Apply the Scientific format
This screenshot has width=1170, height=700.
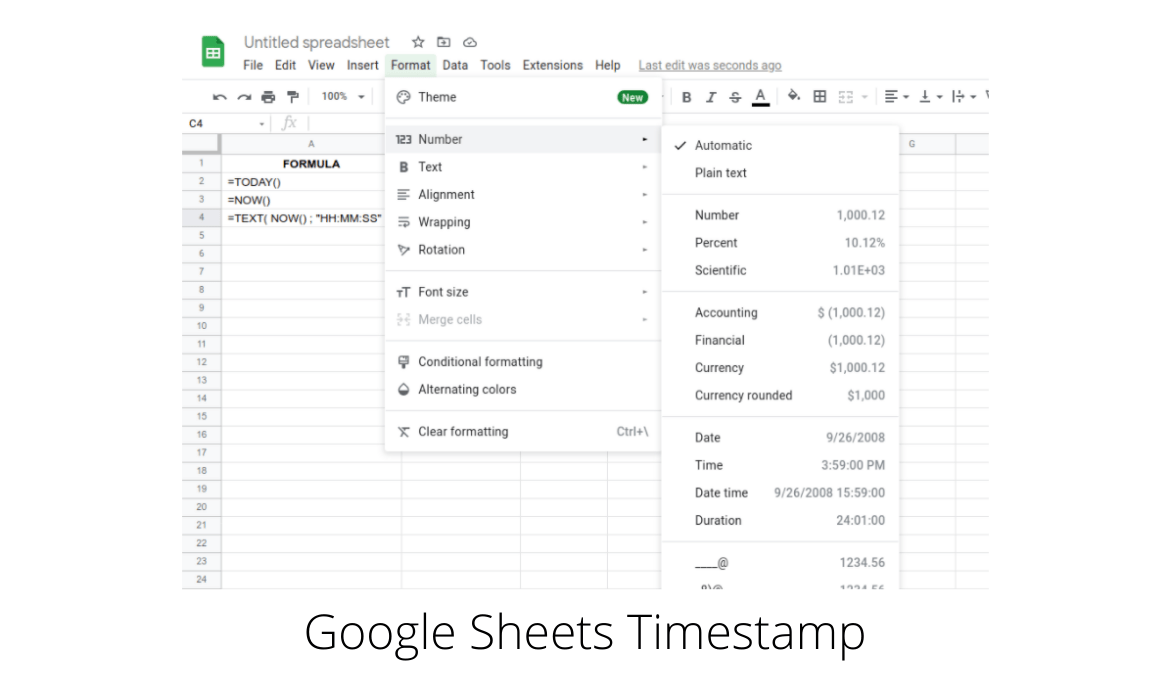[780, 270]
